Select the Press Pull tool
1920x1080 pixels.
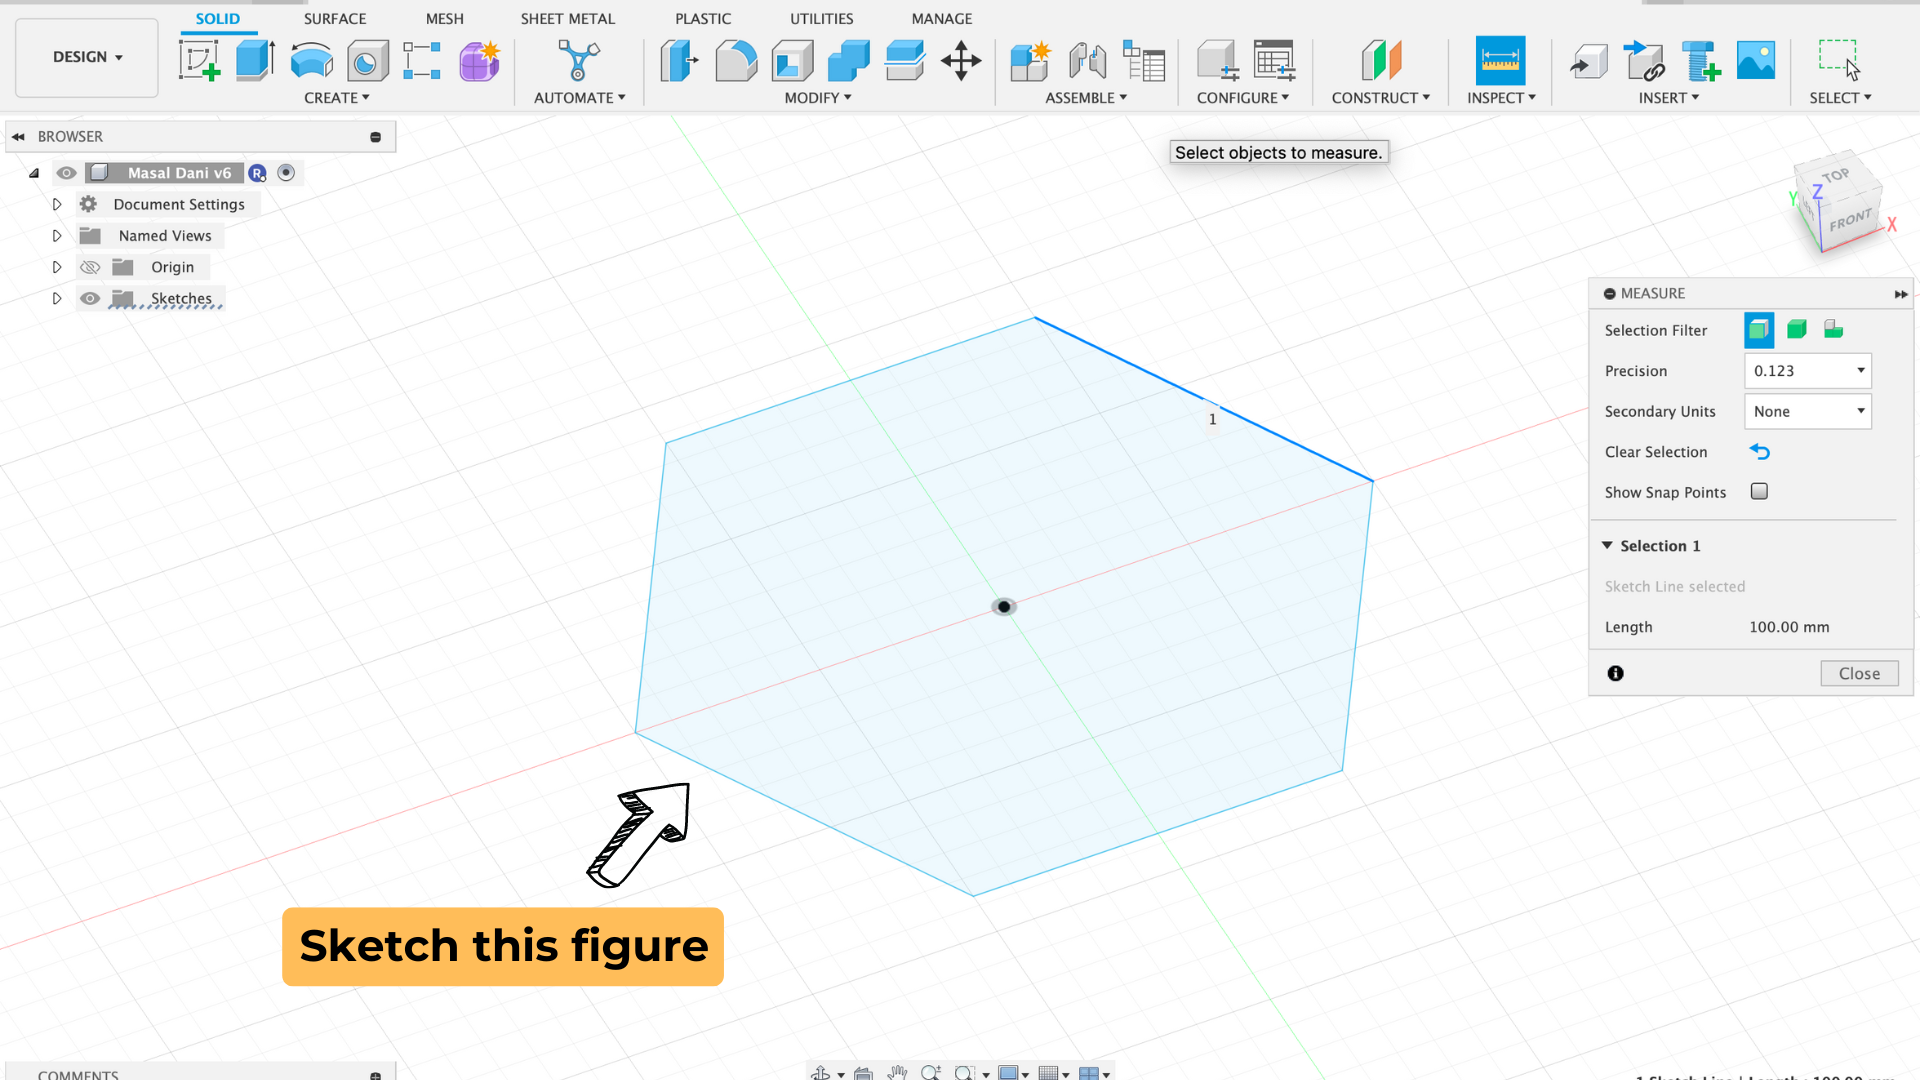coord(680,61)
